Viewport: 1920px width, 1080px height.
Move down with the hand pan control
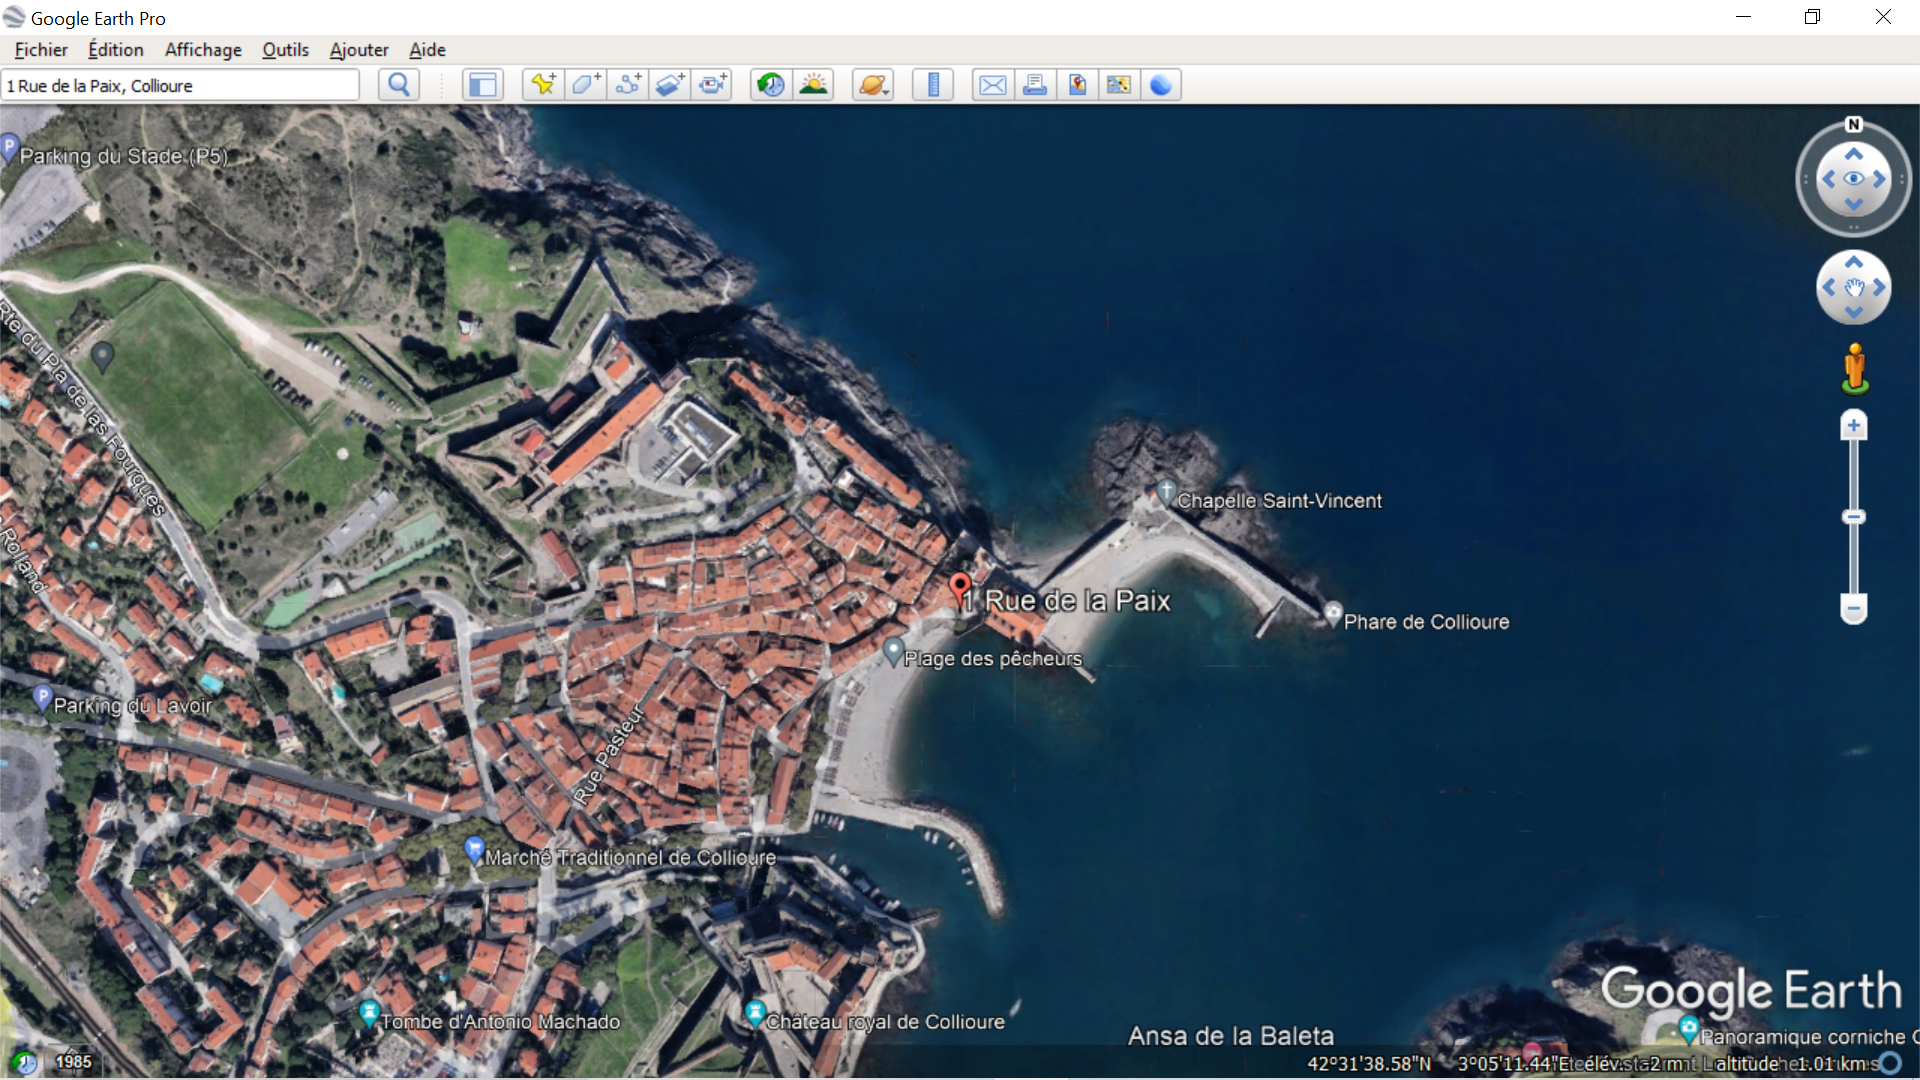tap(1854, 313)
